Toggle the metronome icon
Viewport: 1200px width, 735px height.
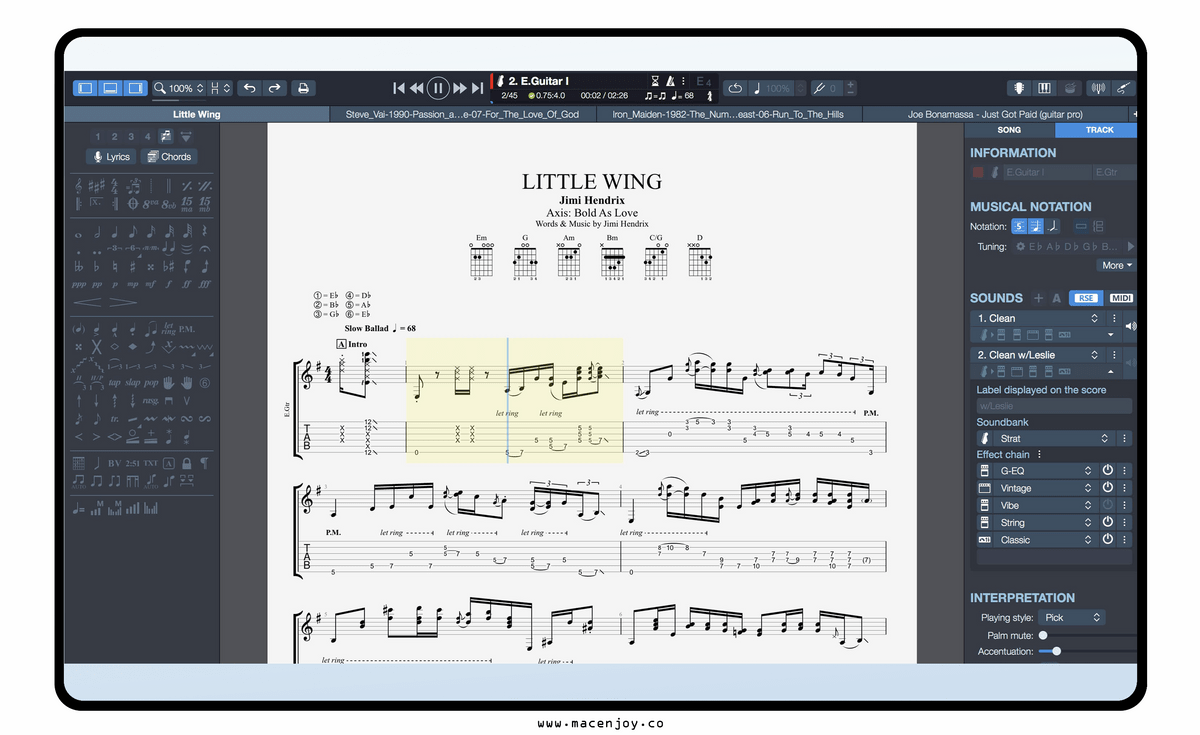click(670, 81)
